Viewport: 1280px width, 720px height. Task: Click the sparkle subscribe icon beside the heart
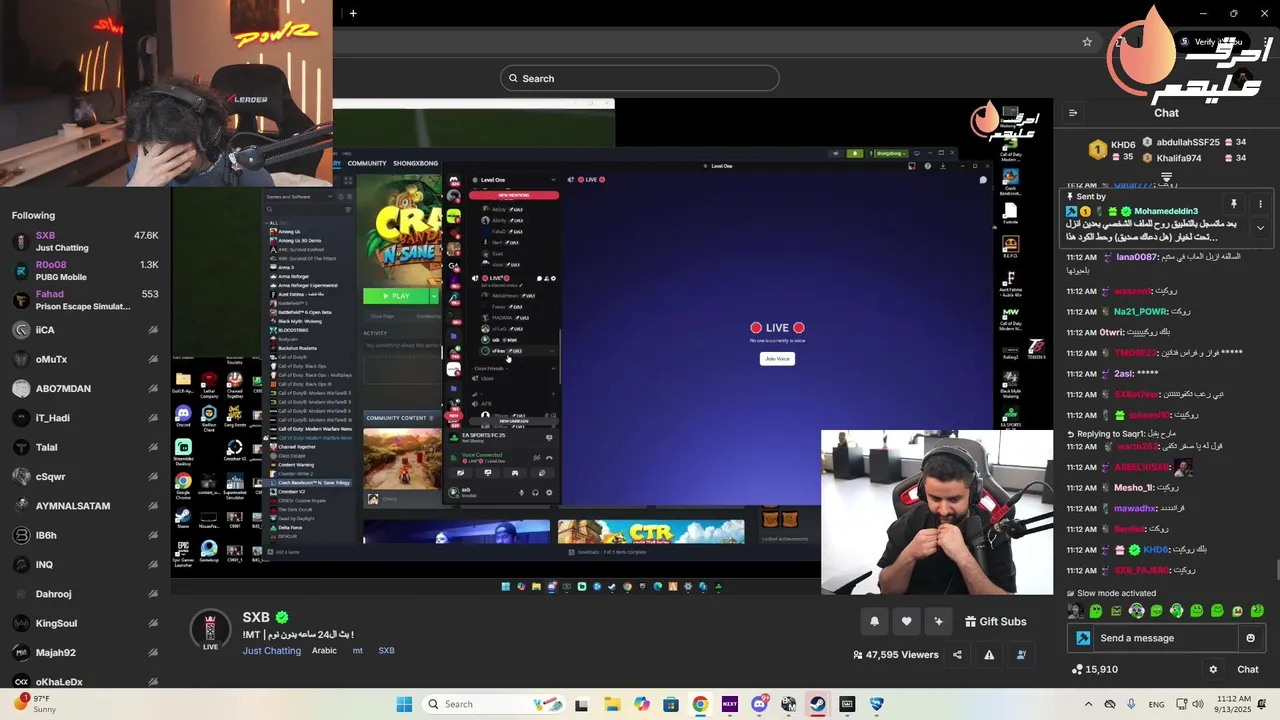(x=938, y=621)
